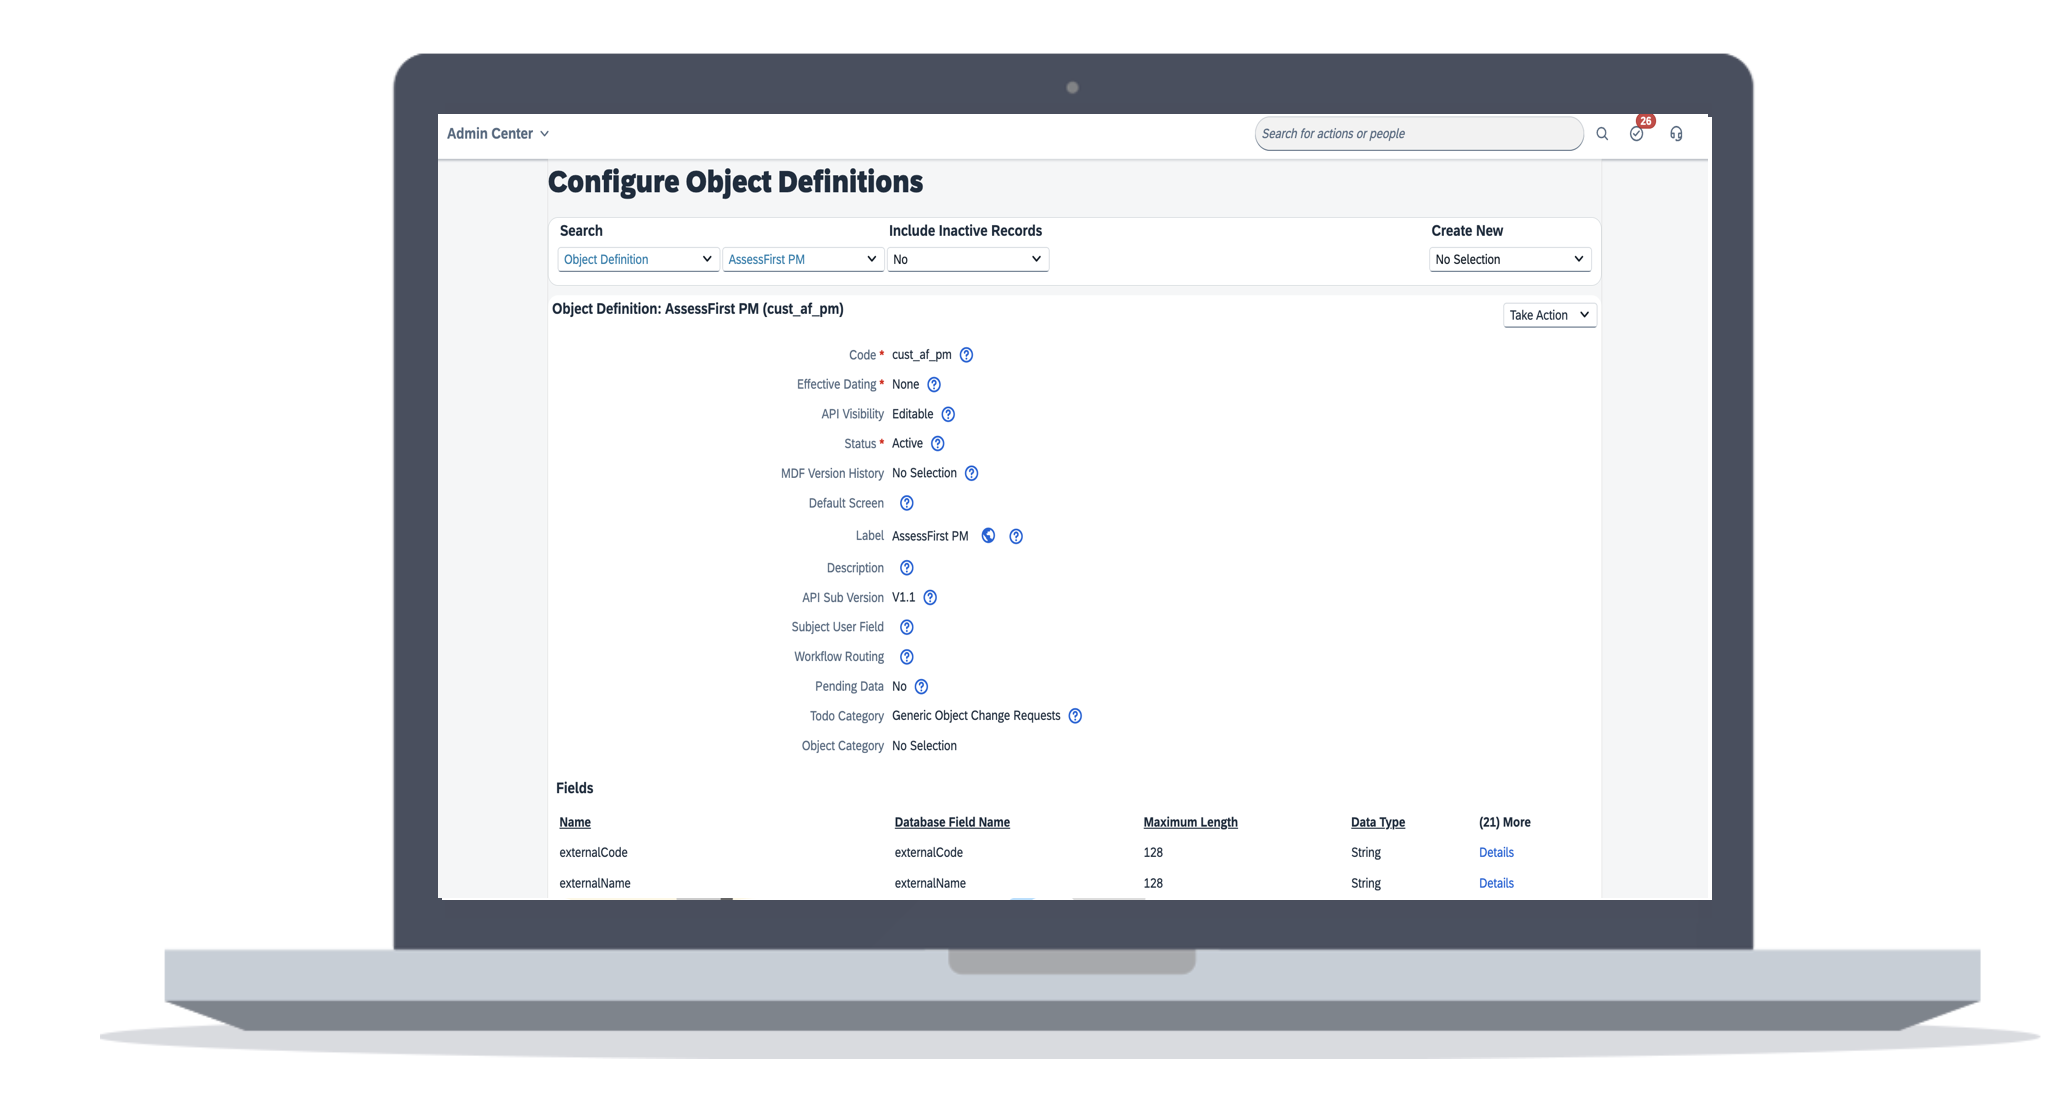The height and width of the screenshot is (1114, 2072).
Task: Sort fields by Database Field Name header
Action: point(952,822)
